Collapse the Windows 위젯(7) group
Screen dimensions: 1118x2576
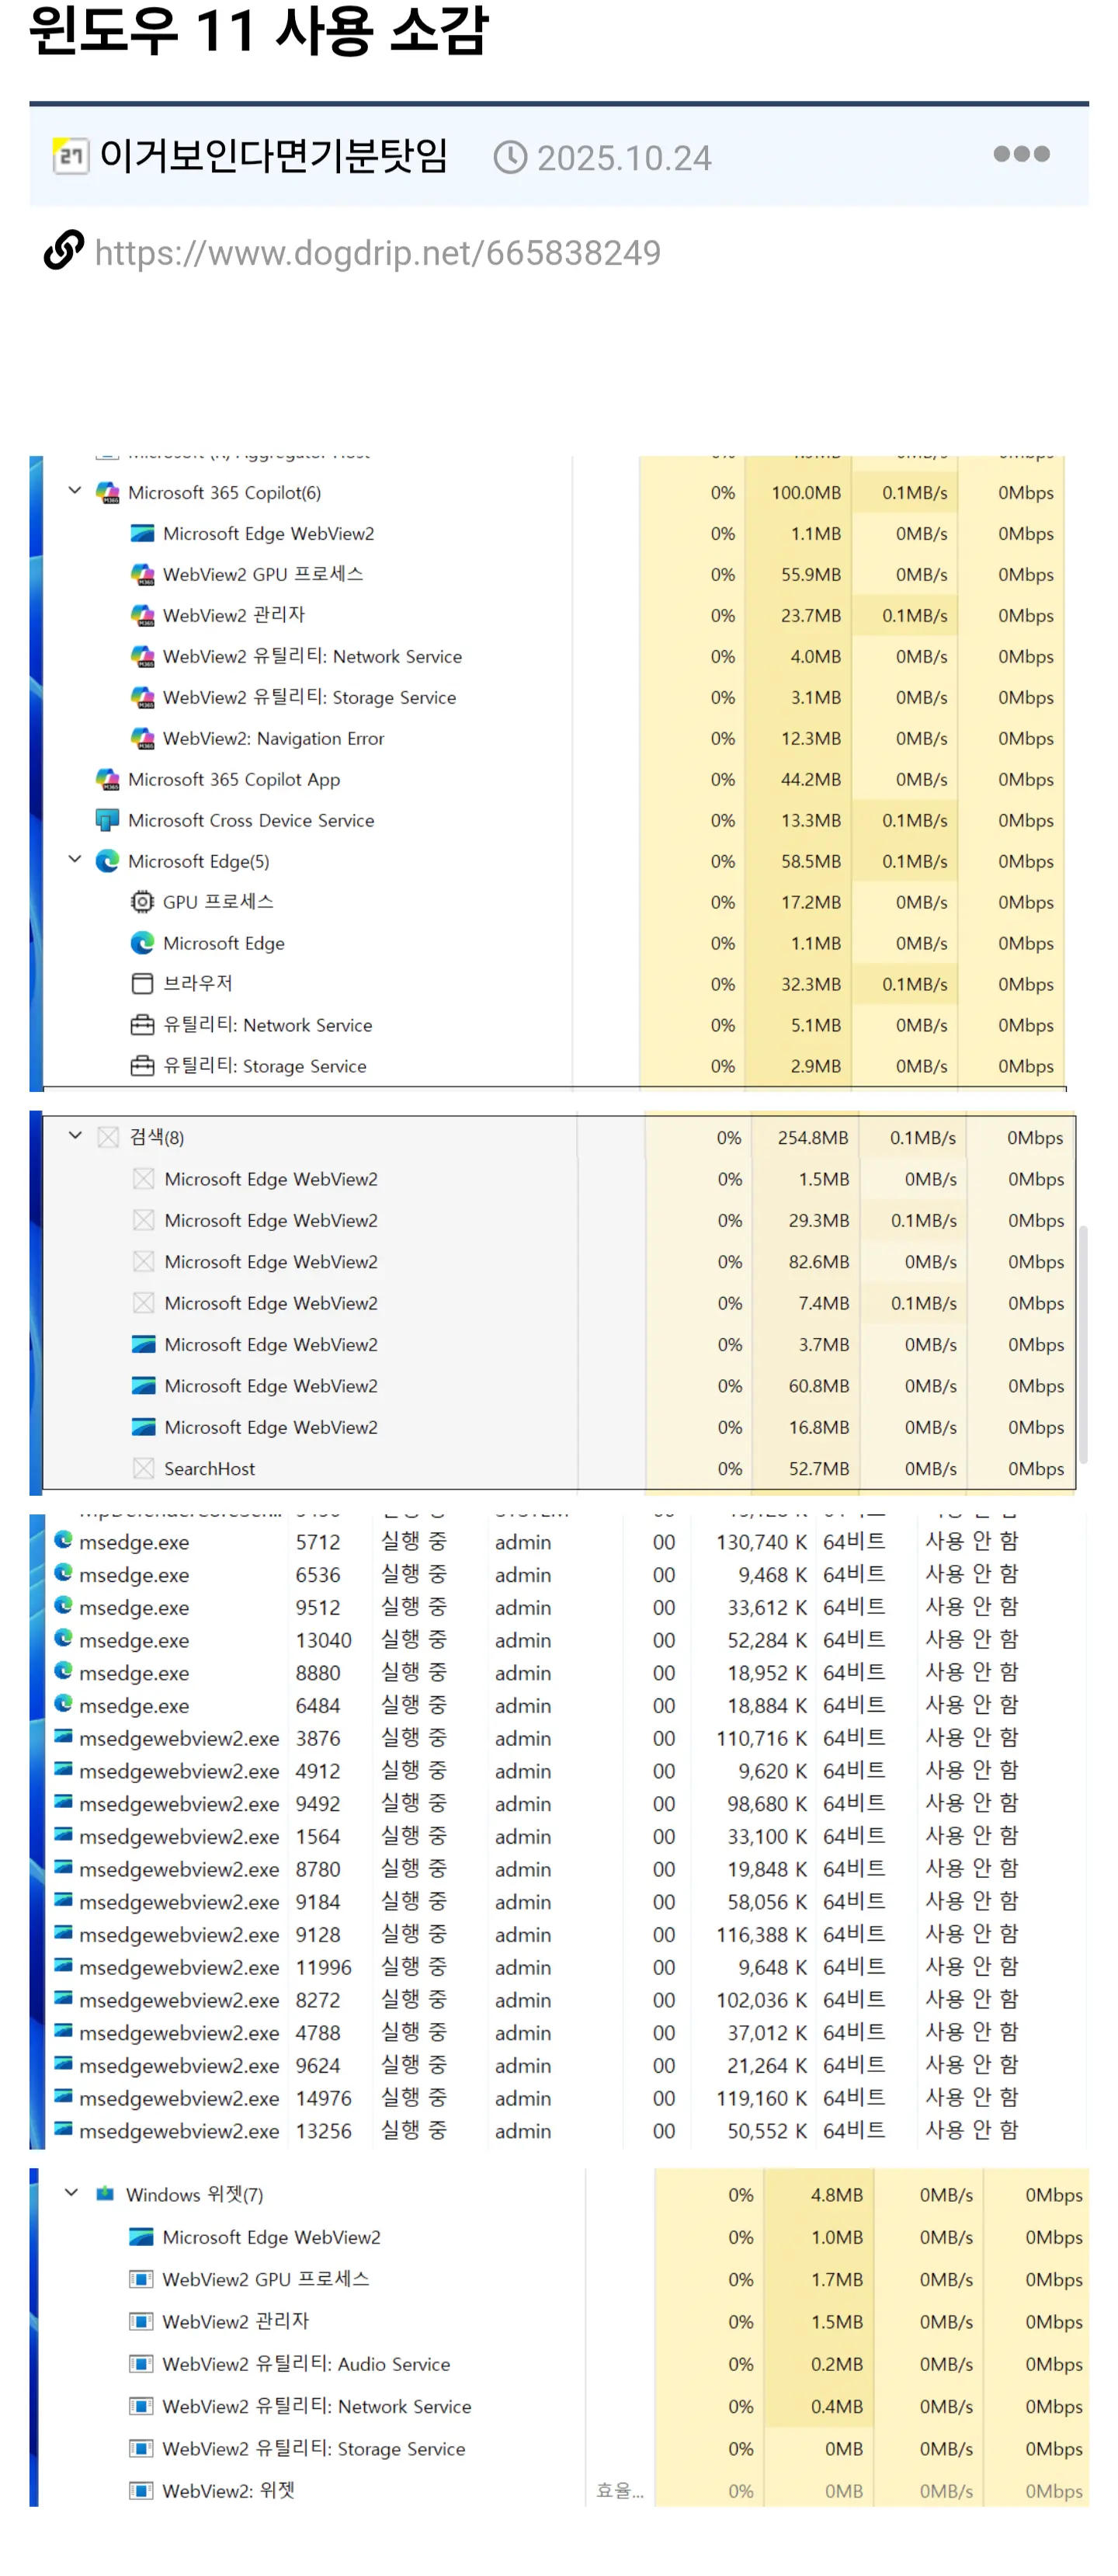point(71,2193)
